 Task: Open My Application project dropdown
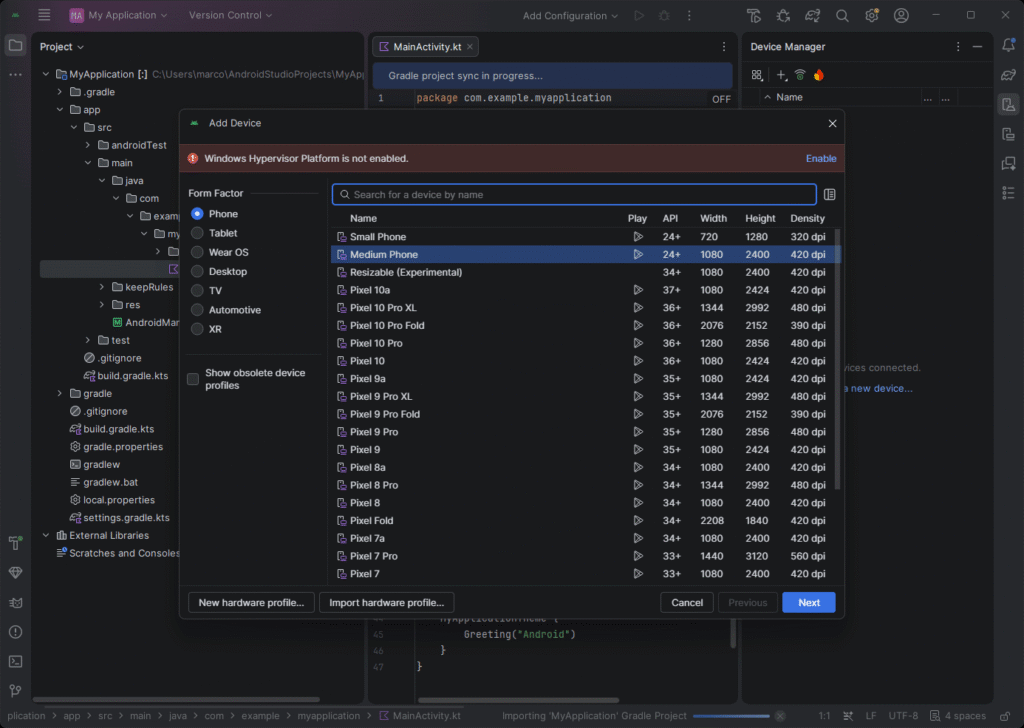(x=118, y=15)
